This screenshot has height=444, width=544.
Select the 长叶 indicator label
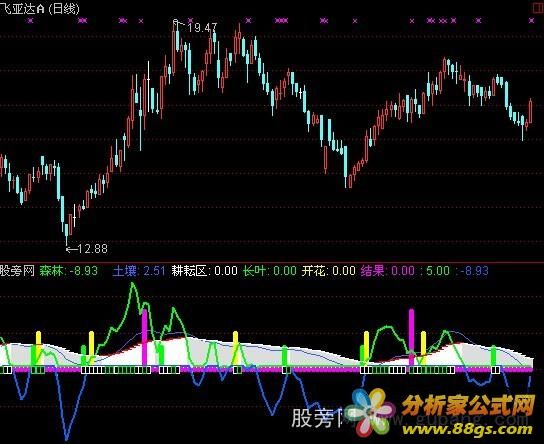[255, 271]
